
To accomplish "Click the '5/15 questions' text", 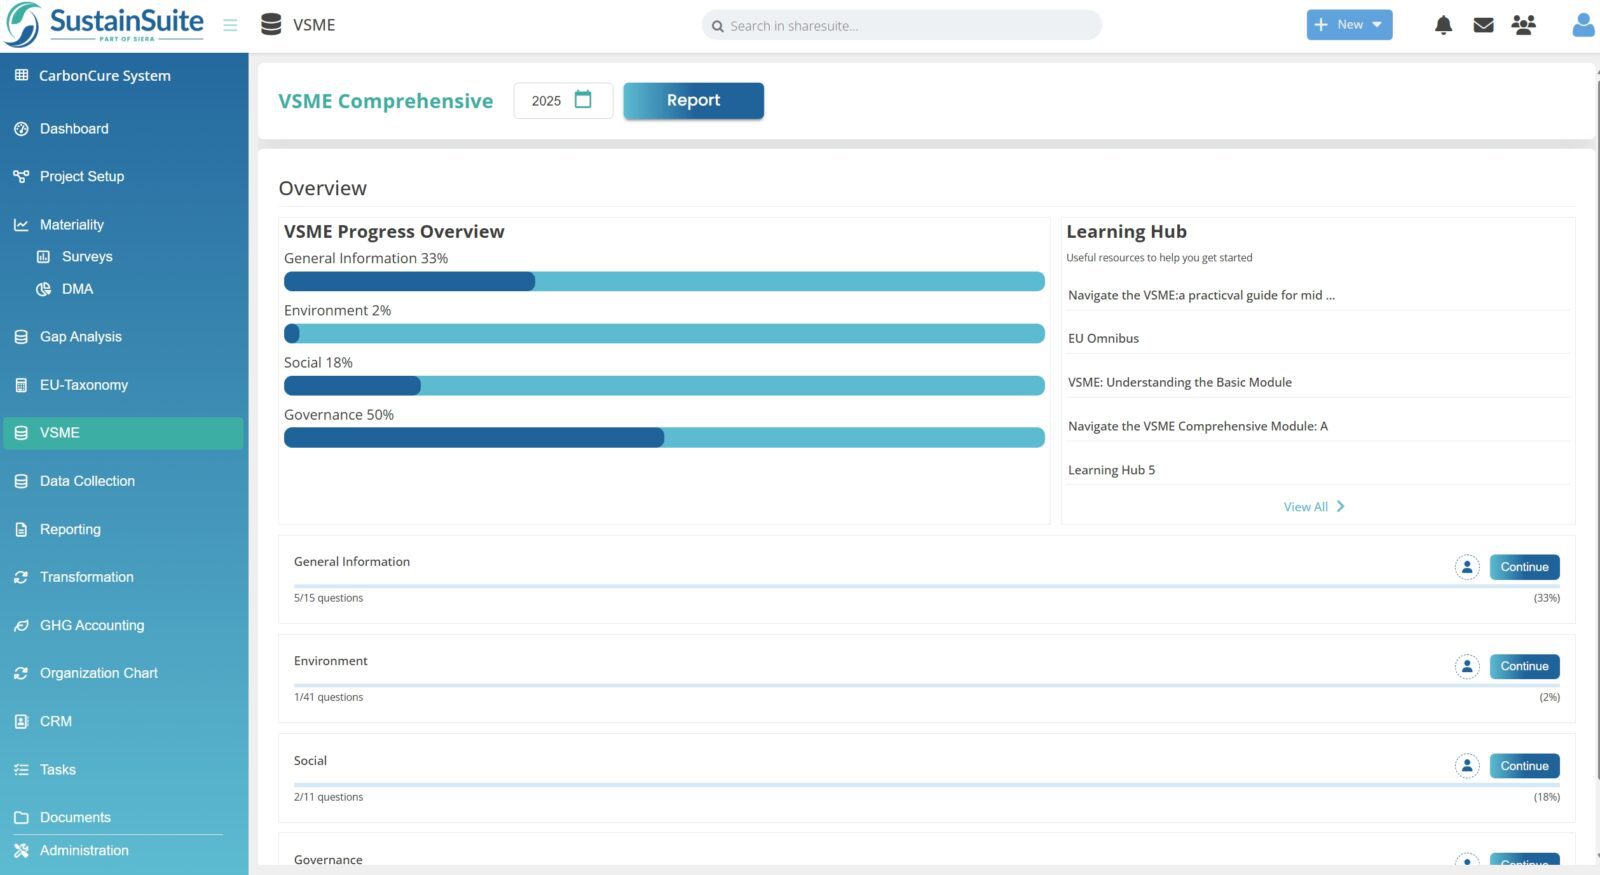I will [328, 598].
